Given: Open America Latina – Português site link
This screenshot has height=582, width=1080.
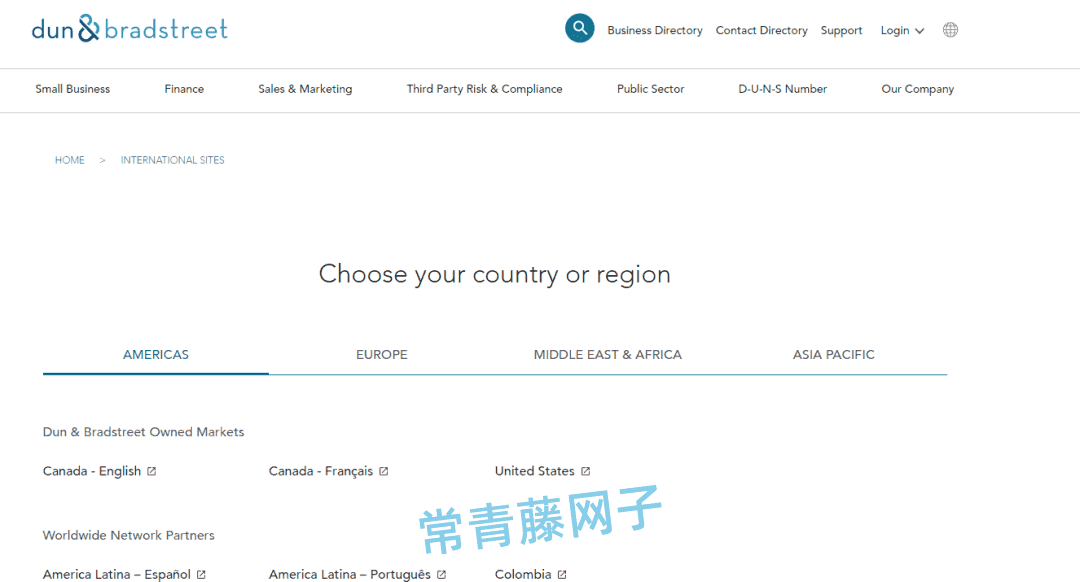Looking at the screenshot, I should point(349,574).
